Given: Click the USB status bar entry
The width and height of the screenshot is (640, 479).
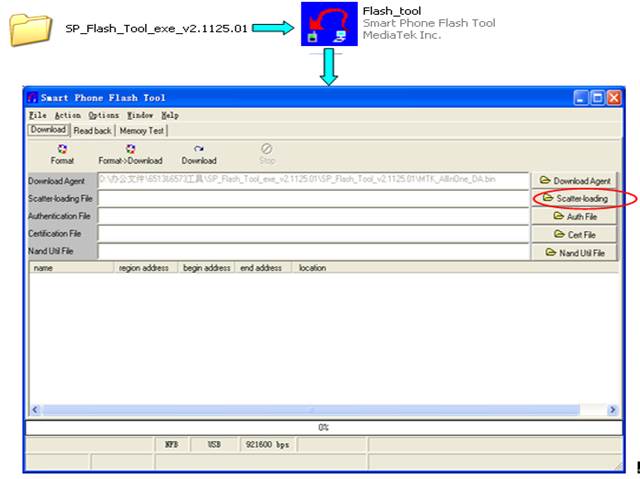Looking at the screenshot, I should 214,444.
